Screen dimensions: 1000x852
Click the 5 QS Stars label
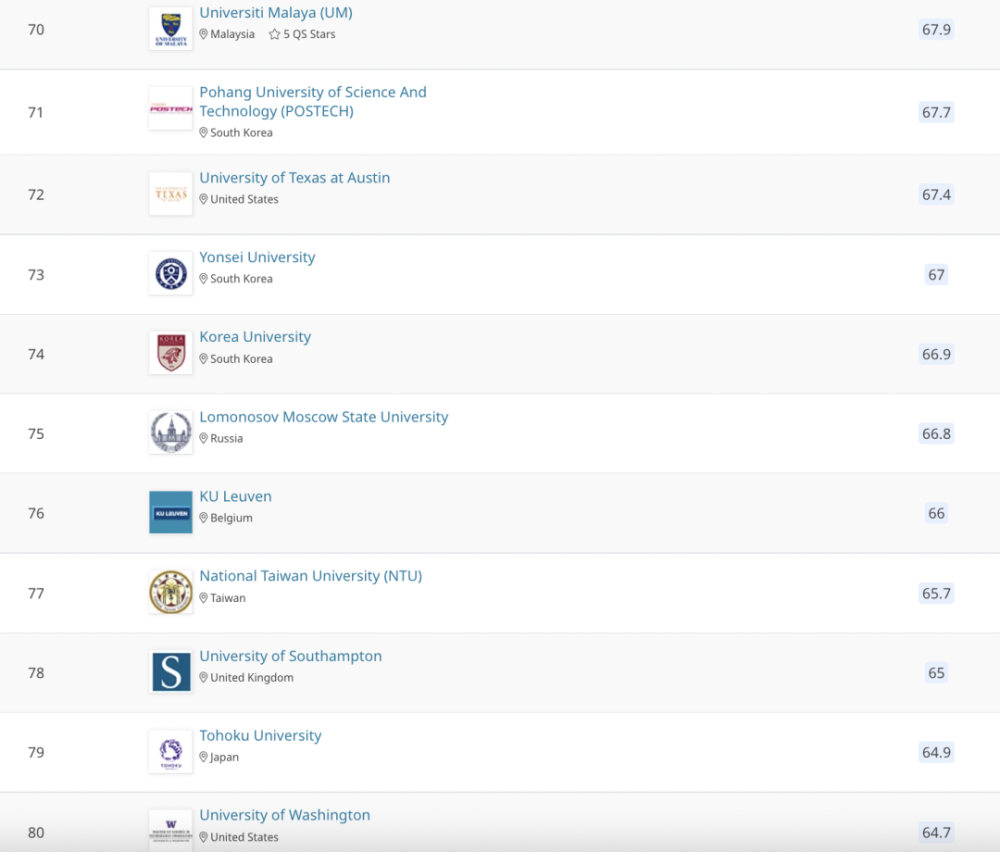tap(309, 34)
